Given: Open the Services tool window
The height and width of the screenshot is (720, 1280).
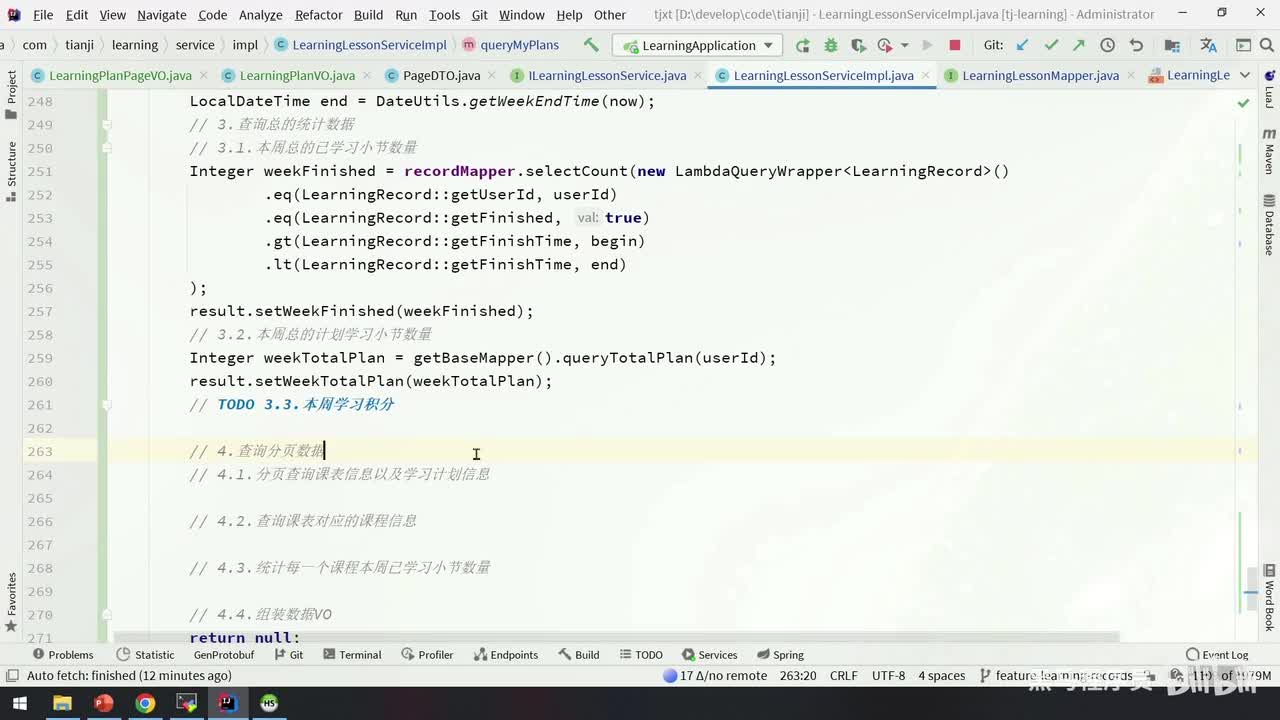Looking at the screenshot, I should click(709, 655).
